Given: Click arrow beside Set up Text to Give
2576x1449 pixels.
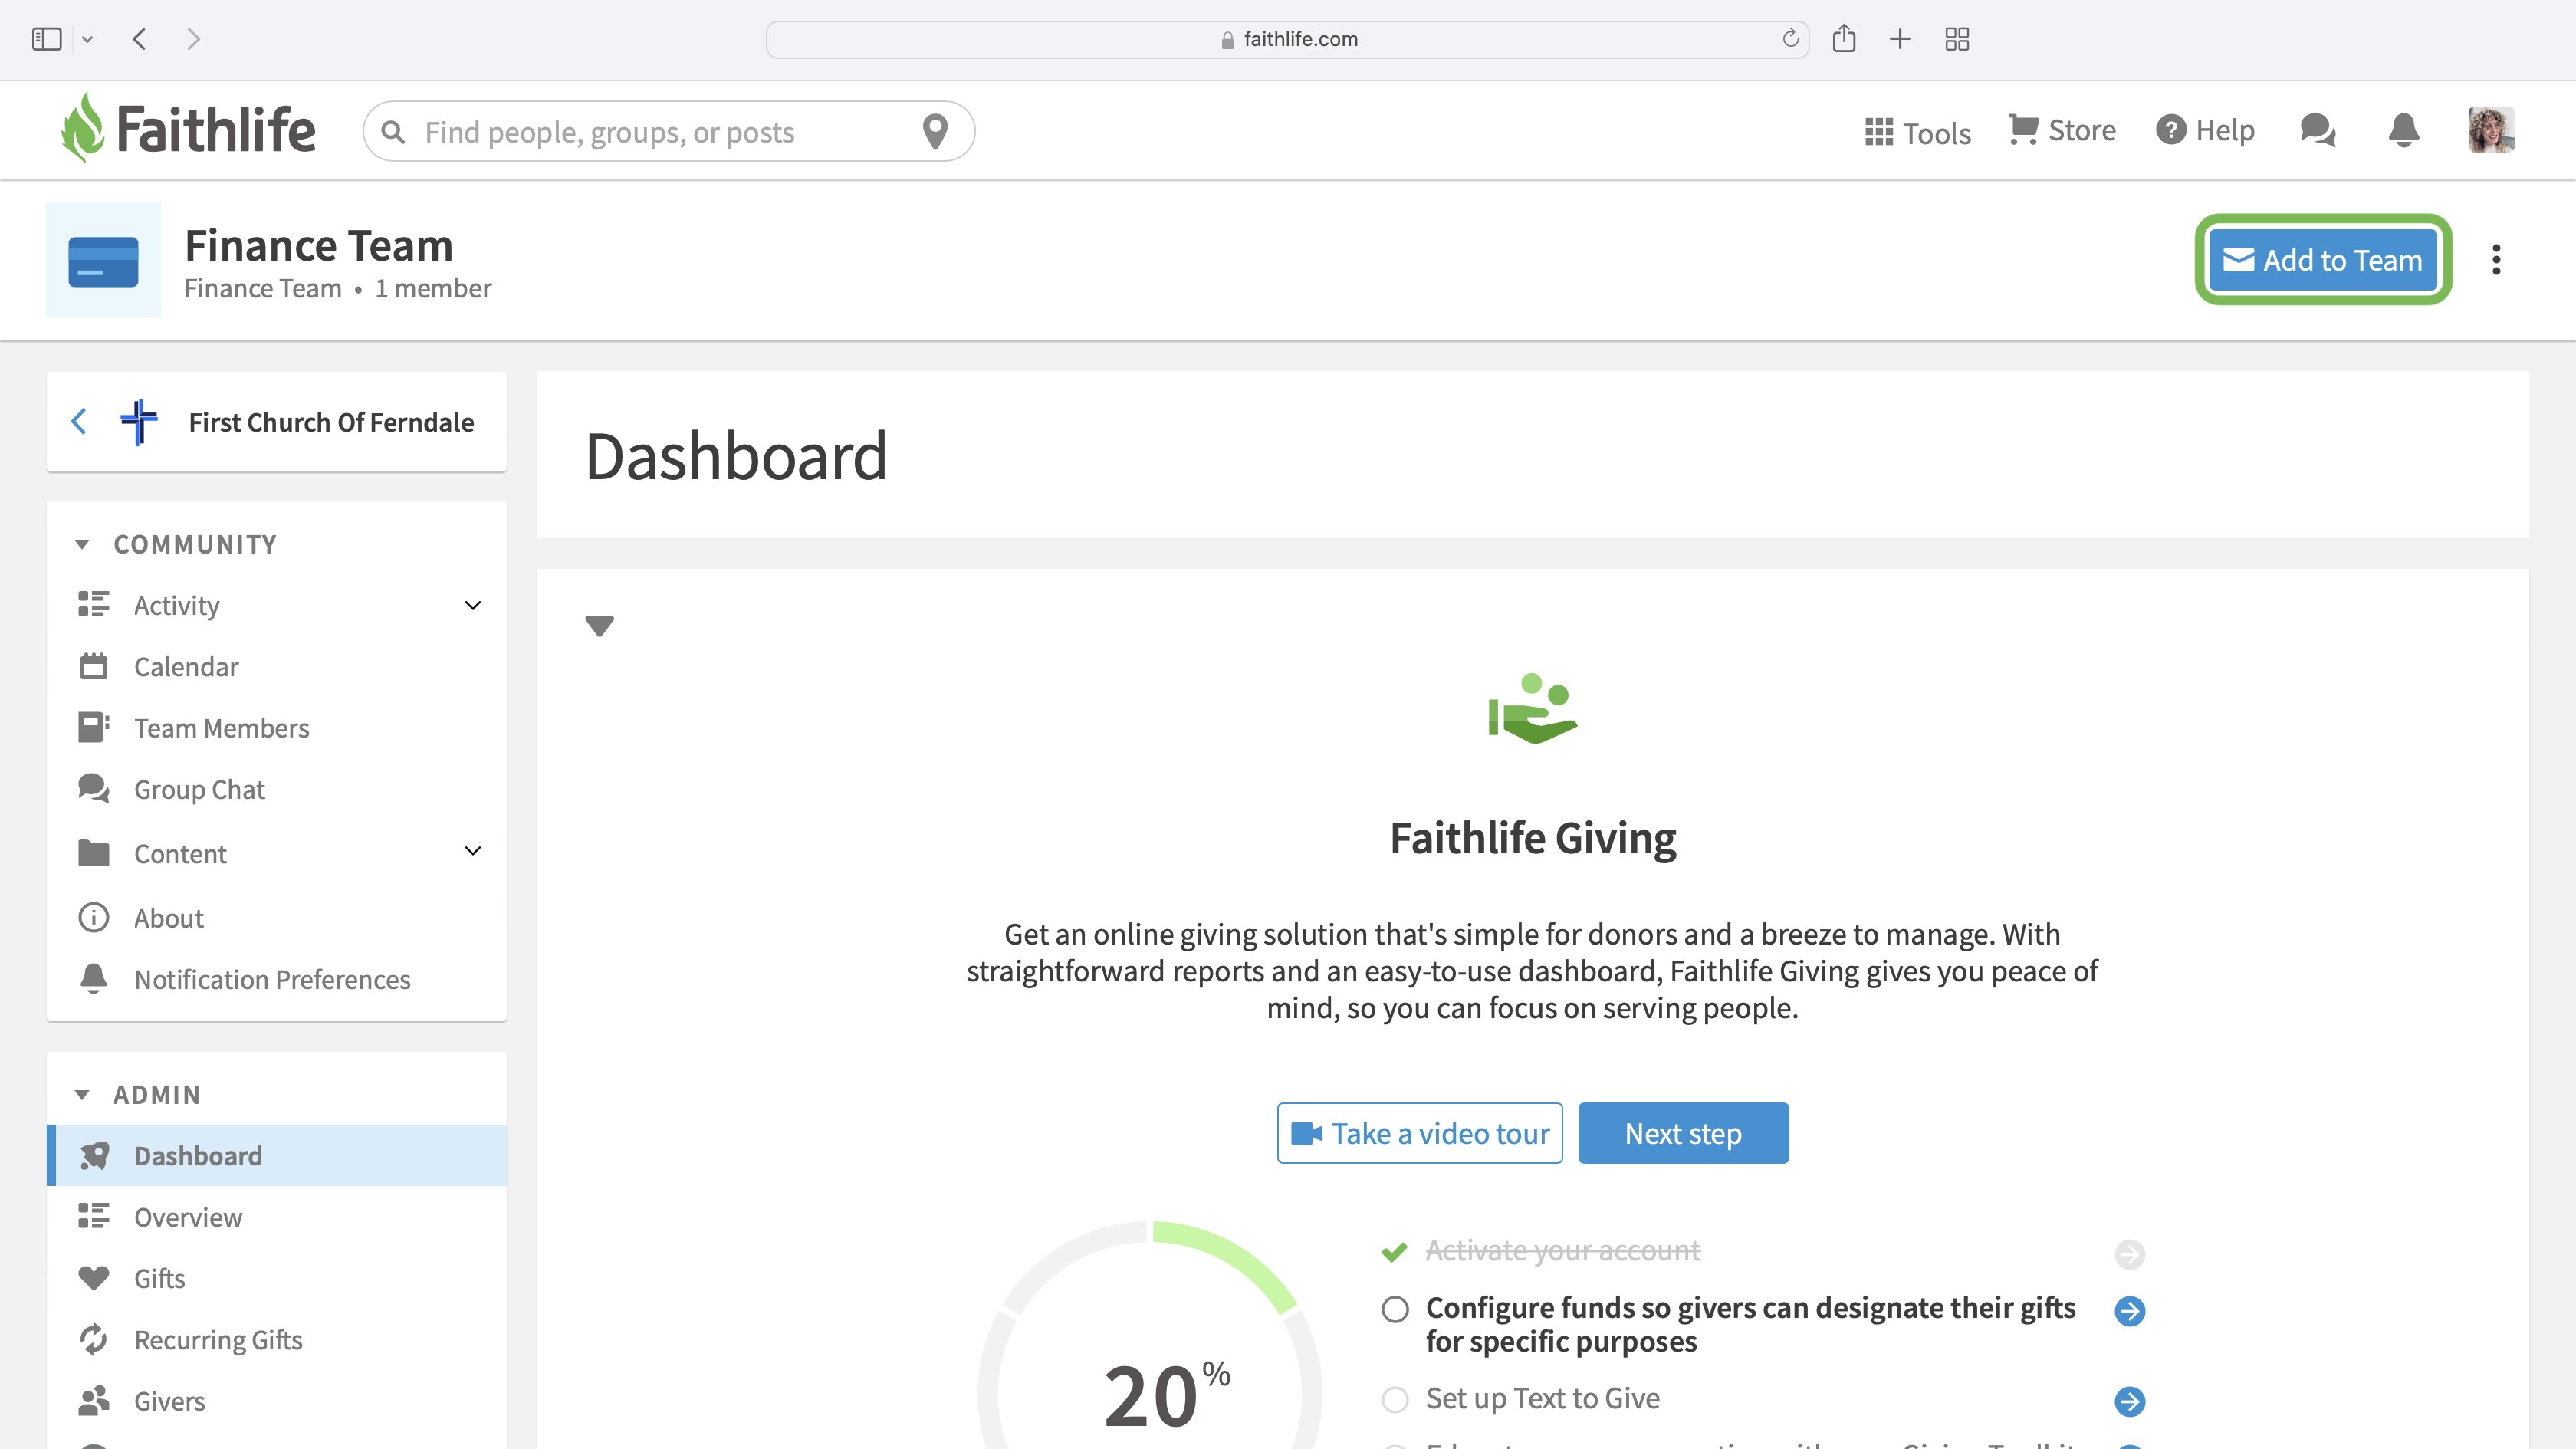Looking at the screenshot, I should 2130,1401.
